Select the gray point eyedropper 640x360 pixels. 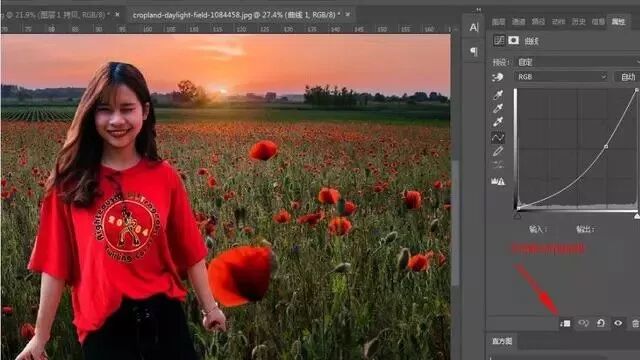click(498, 108)
